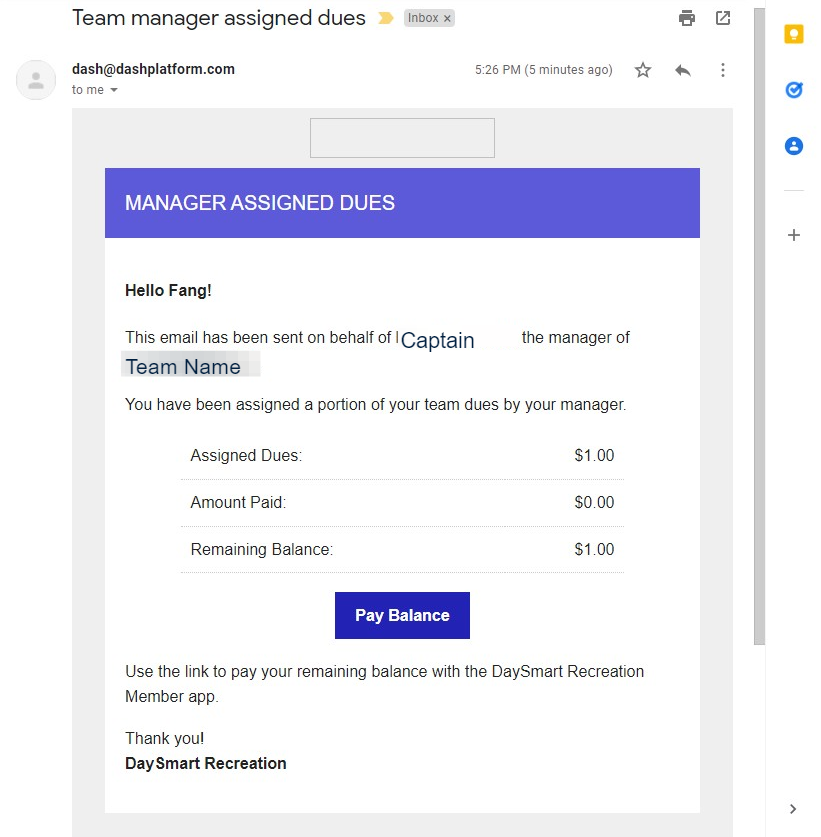This screenshot has width=821, height=837.
Task: Star this email message
Action: (643, 70)
